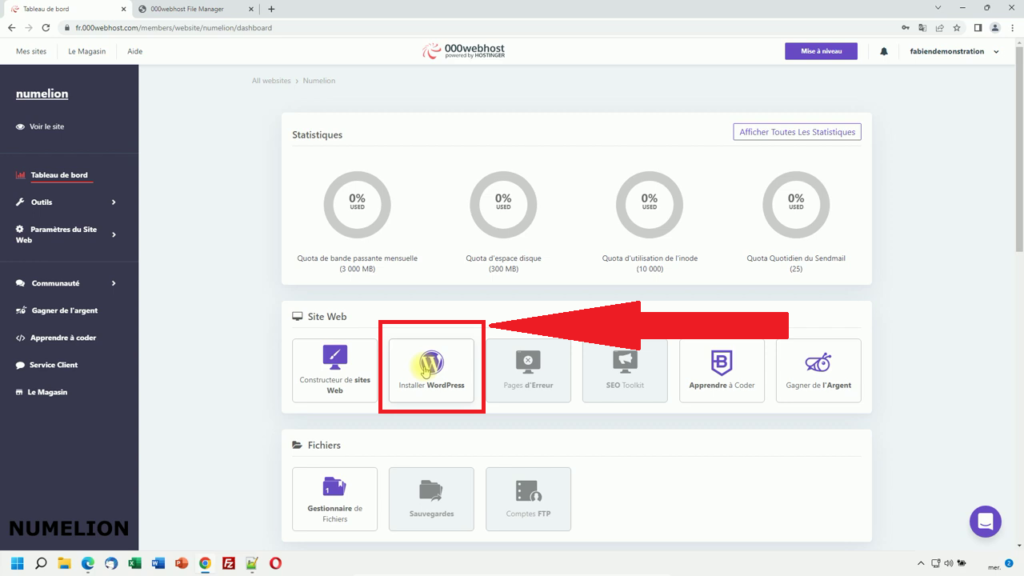Screen dimensions: 1024x576
Task: Click Afficher Toutes Les Statistiques button
Action: click(797, 132)
